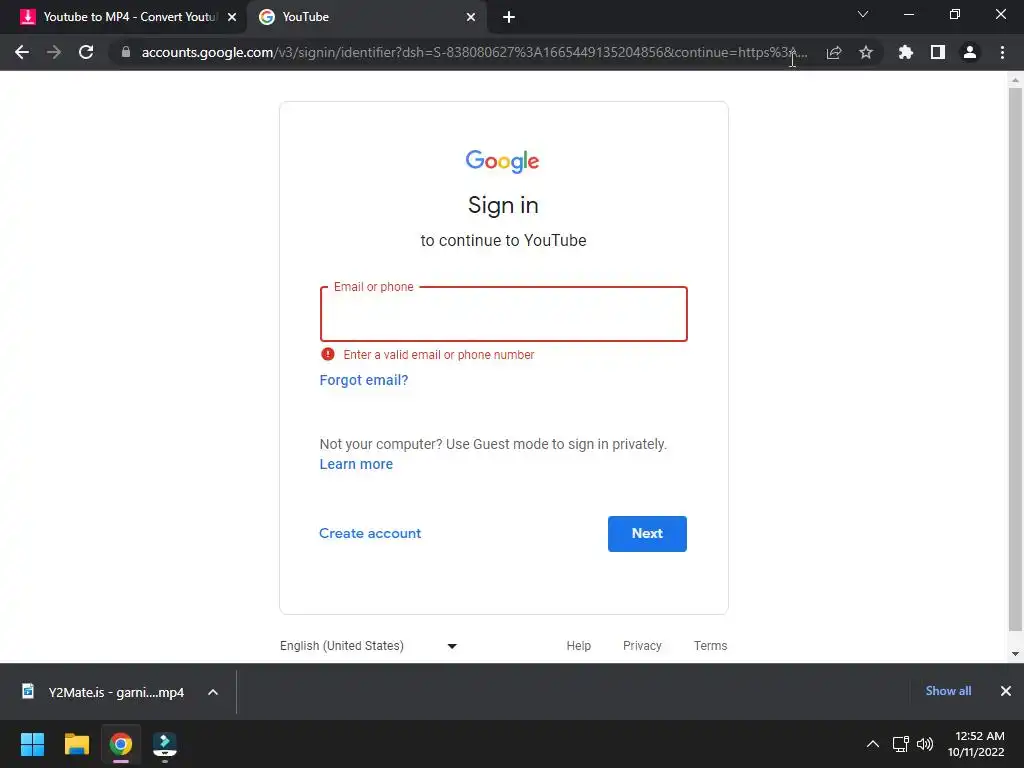Open the downloaded Y2Mate.is mp4 file

pyautogui.click(x=103, y=692)
